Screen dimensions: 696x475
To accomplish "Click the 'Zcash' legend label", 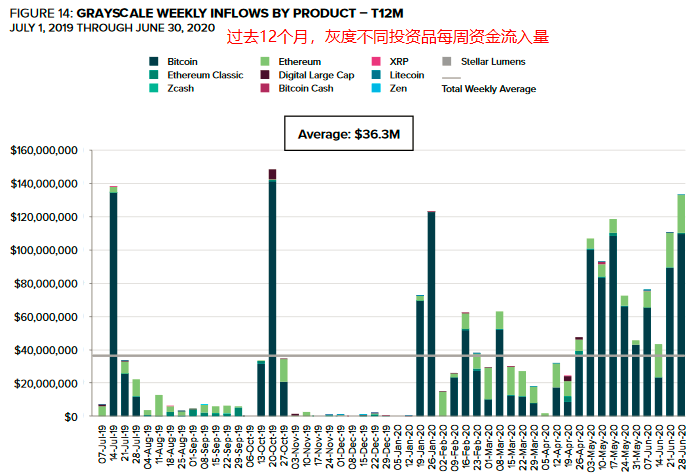I will tap(181, 88).
